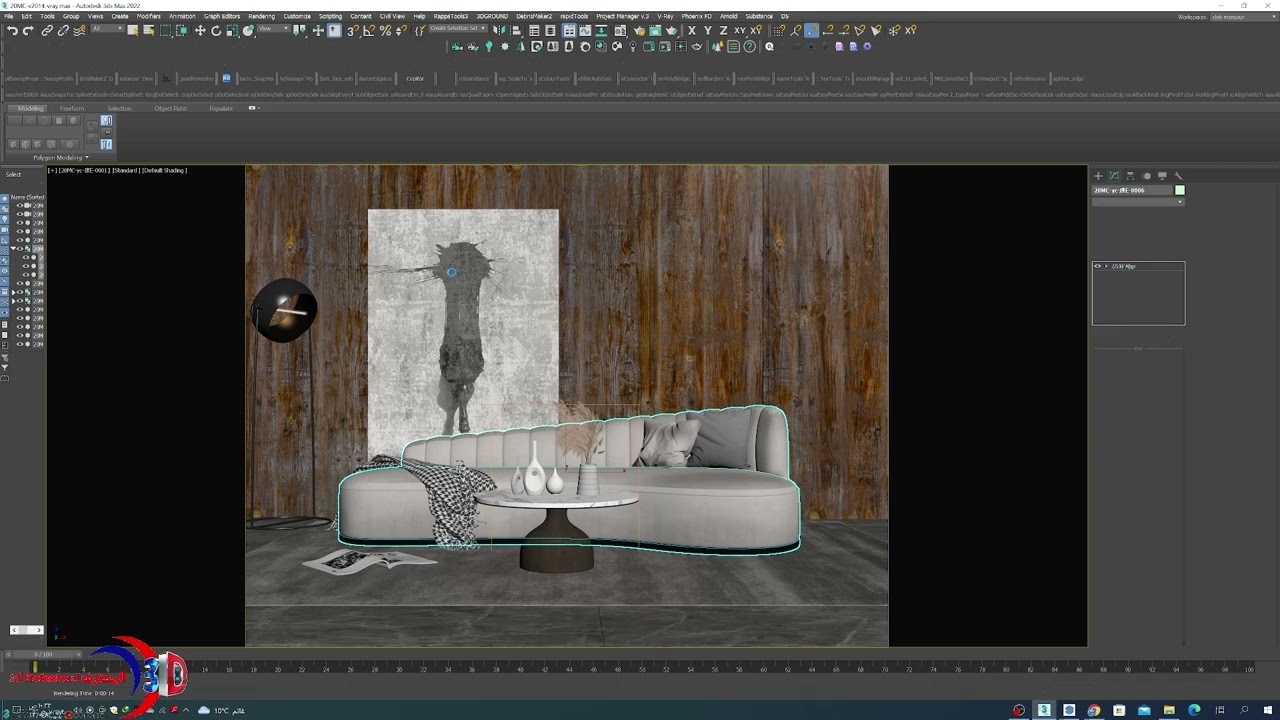Click the Chrome icon in taskbar

pos(1094,710)
